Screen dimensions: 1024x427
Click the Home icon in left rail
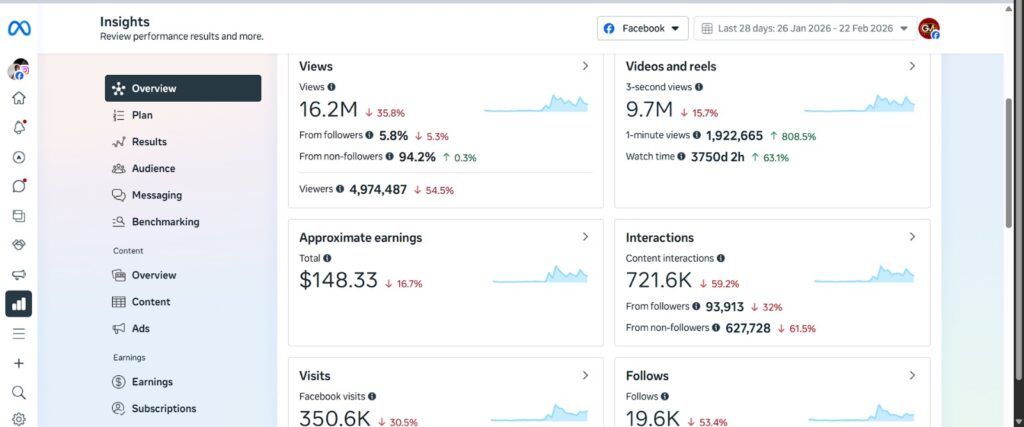pos(19,98)
